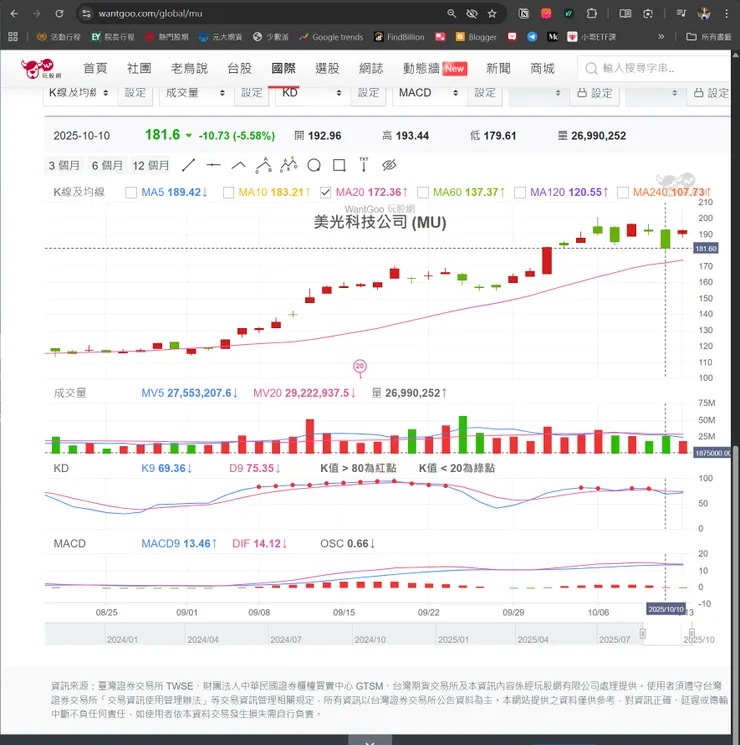Reload the page with browser refresh button
This screenshot has height=745, width=740.
pyautogui.click(x=59, y=14)
